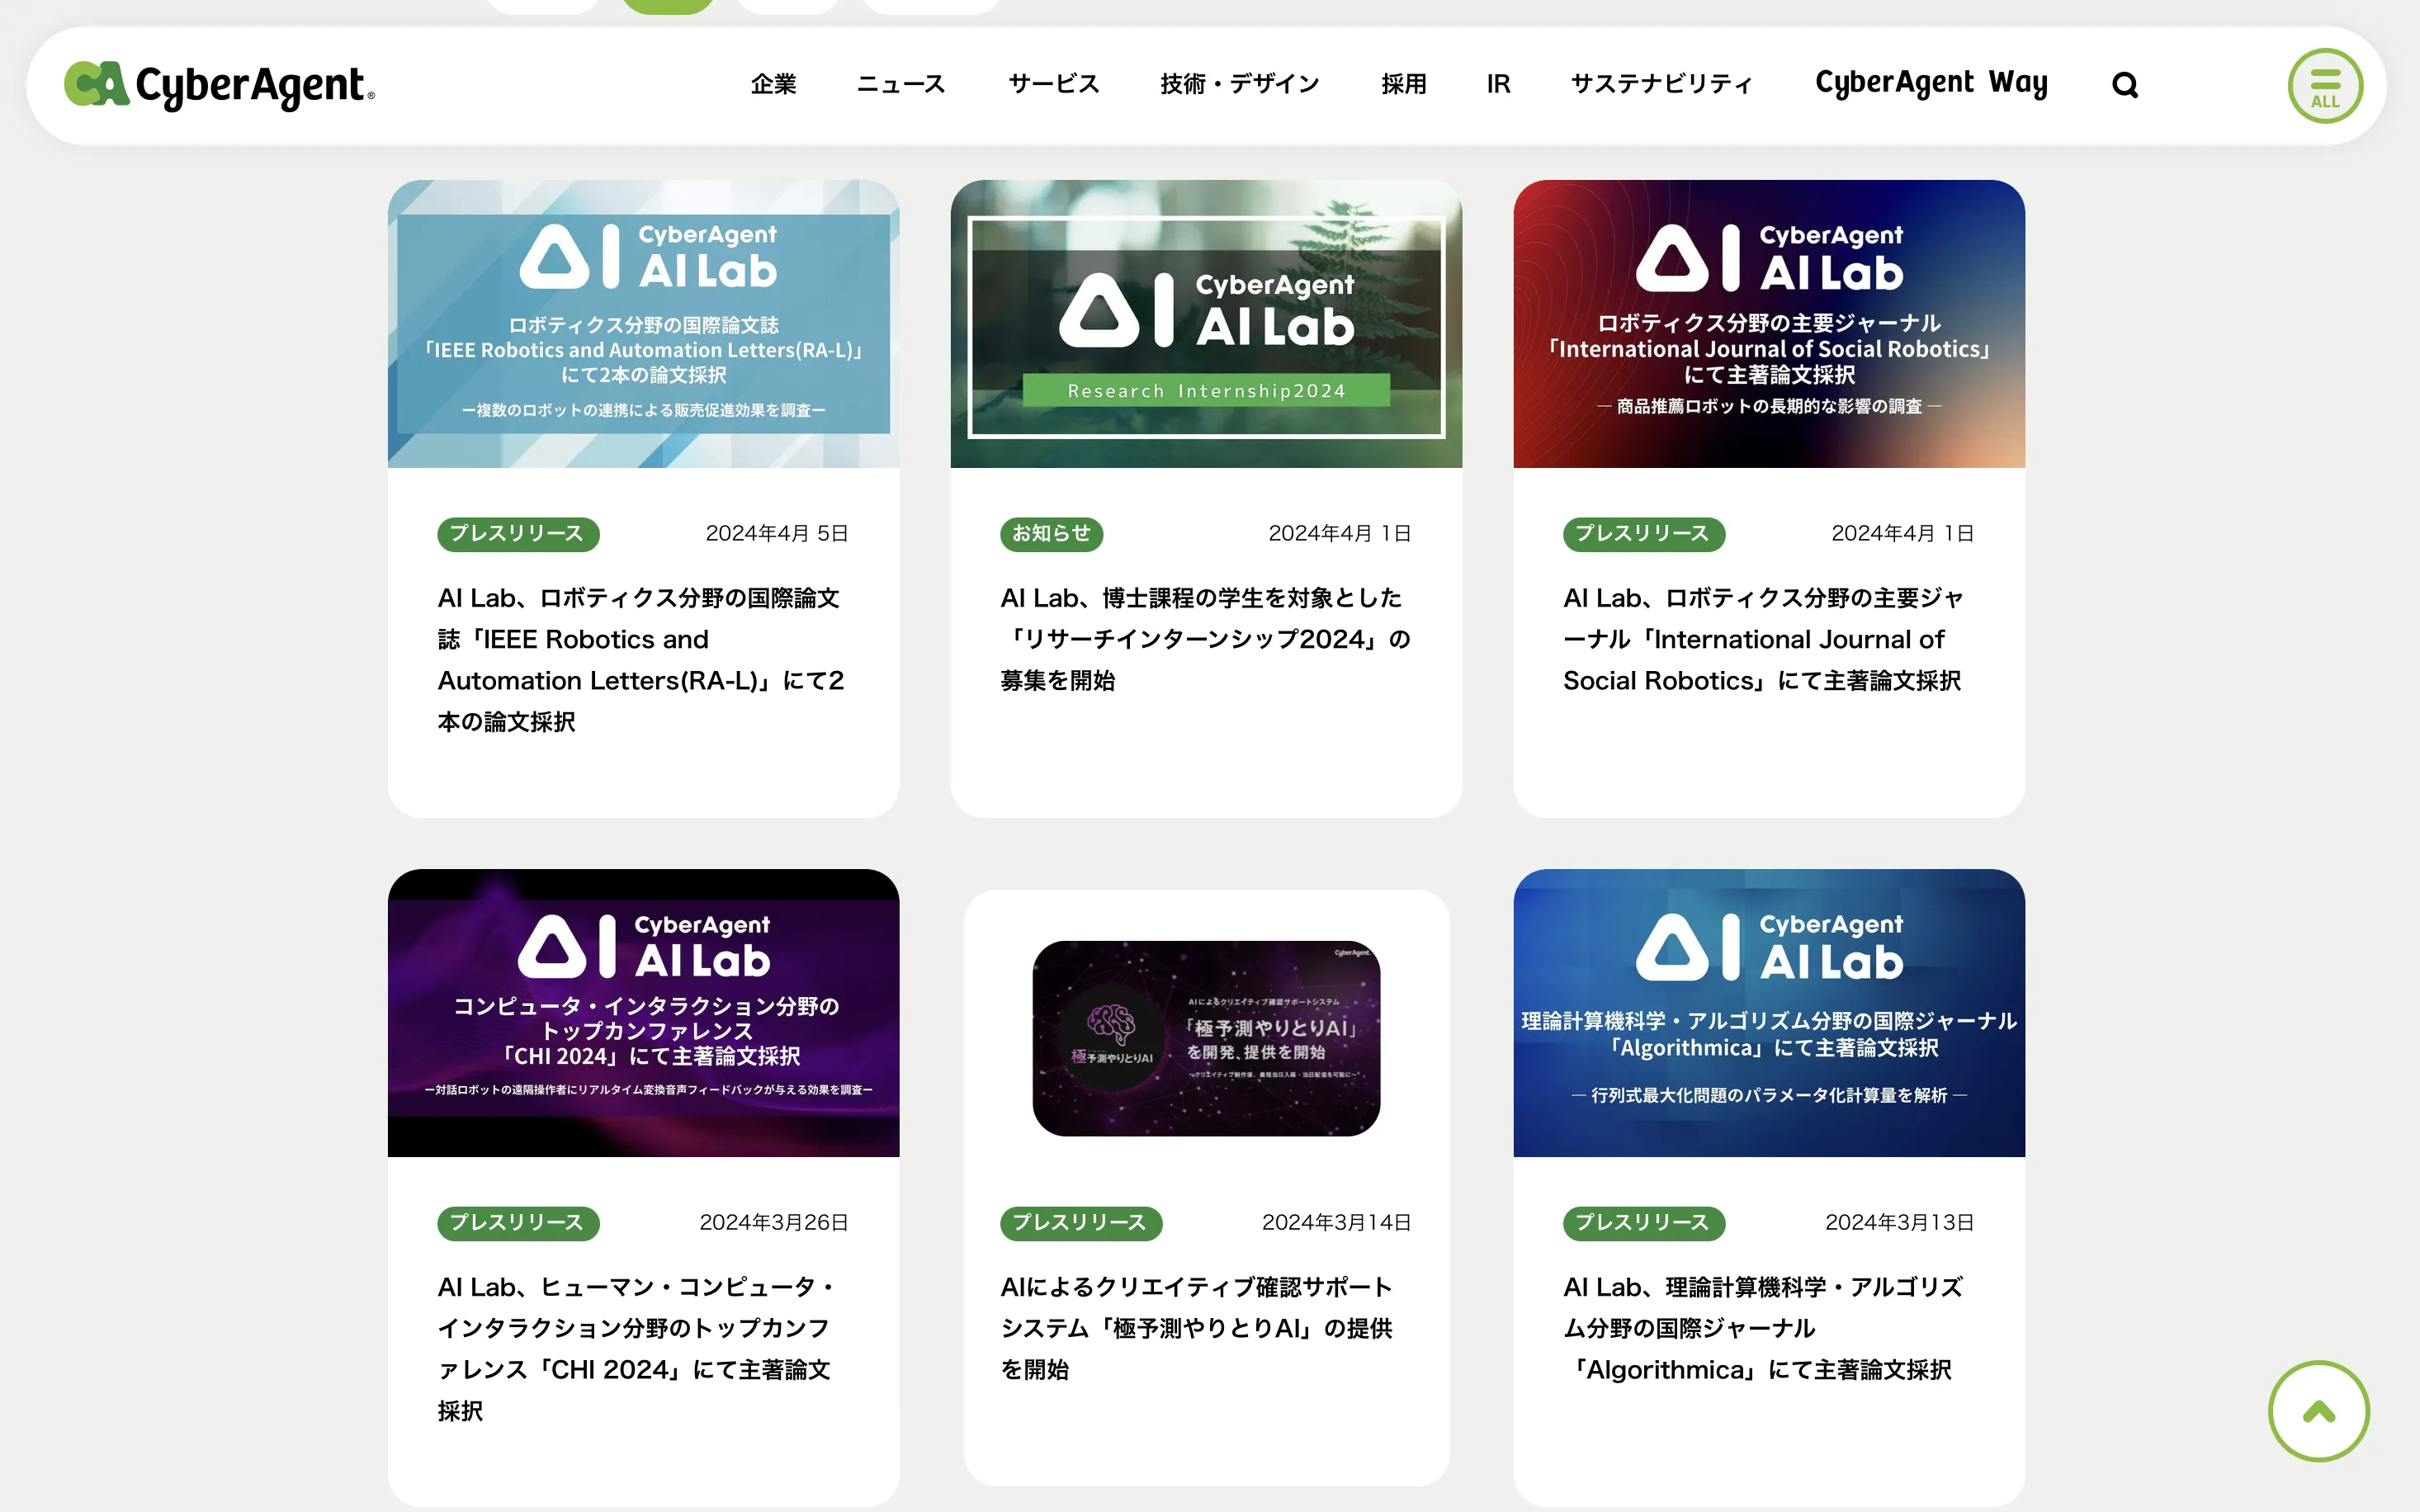Screen dimensions: 2420x1512
Task: Open the CHI 2024 主著論文採択 headline
Action: pos(636,1349)
